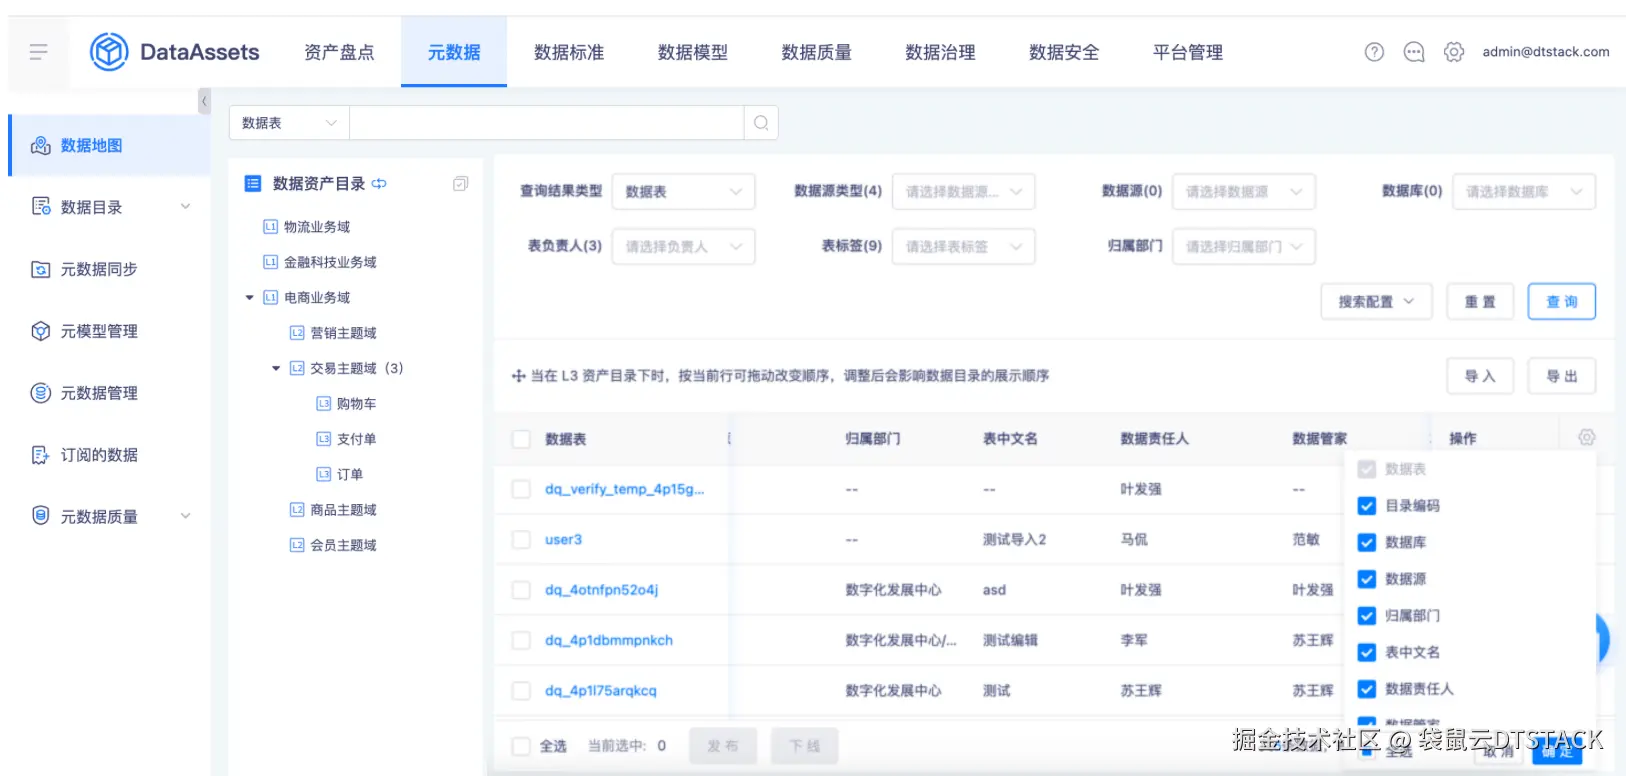The image size is (1626, 776).
Task: Check the table header select-all checkbox
Action: coord(521,439)
